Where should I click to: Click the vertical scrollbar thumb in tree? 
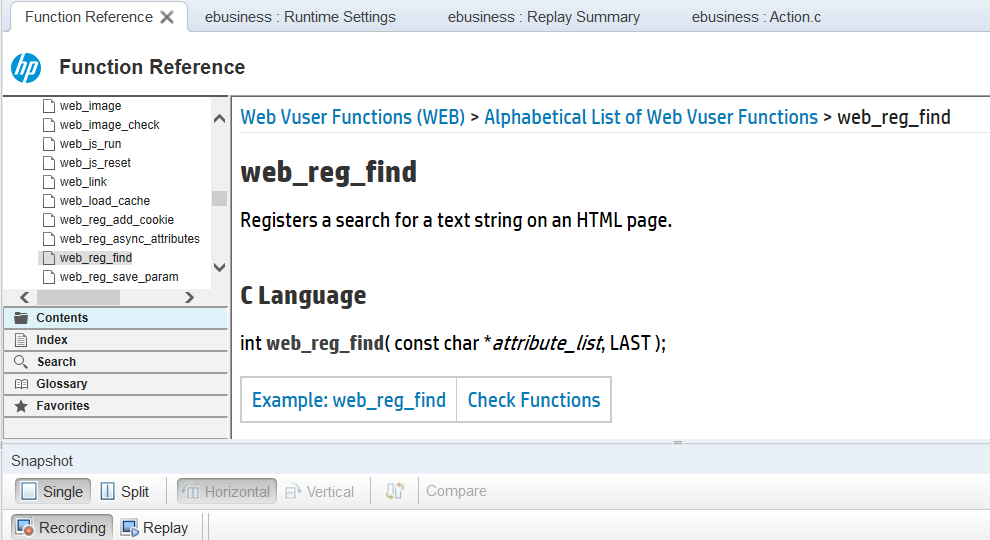tap(220, 198)
